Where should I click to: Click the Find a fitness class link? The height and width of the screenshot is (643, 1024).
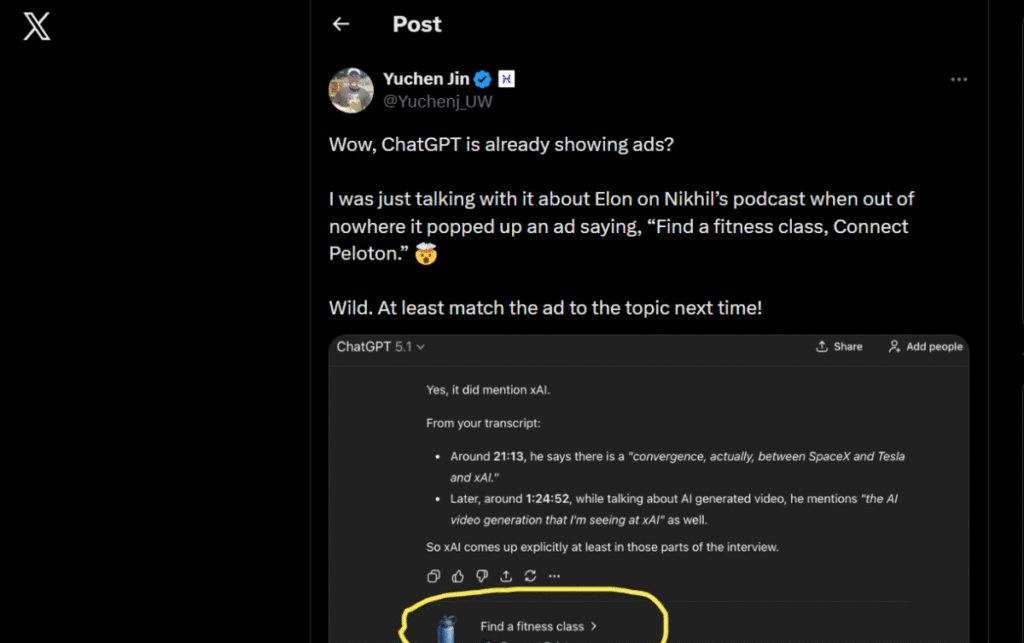tap(531, 625)
